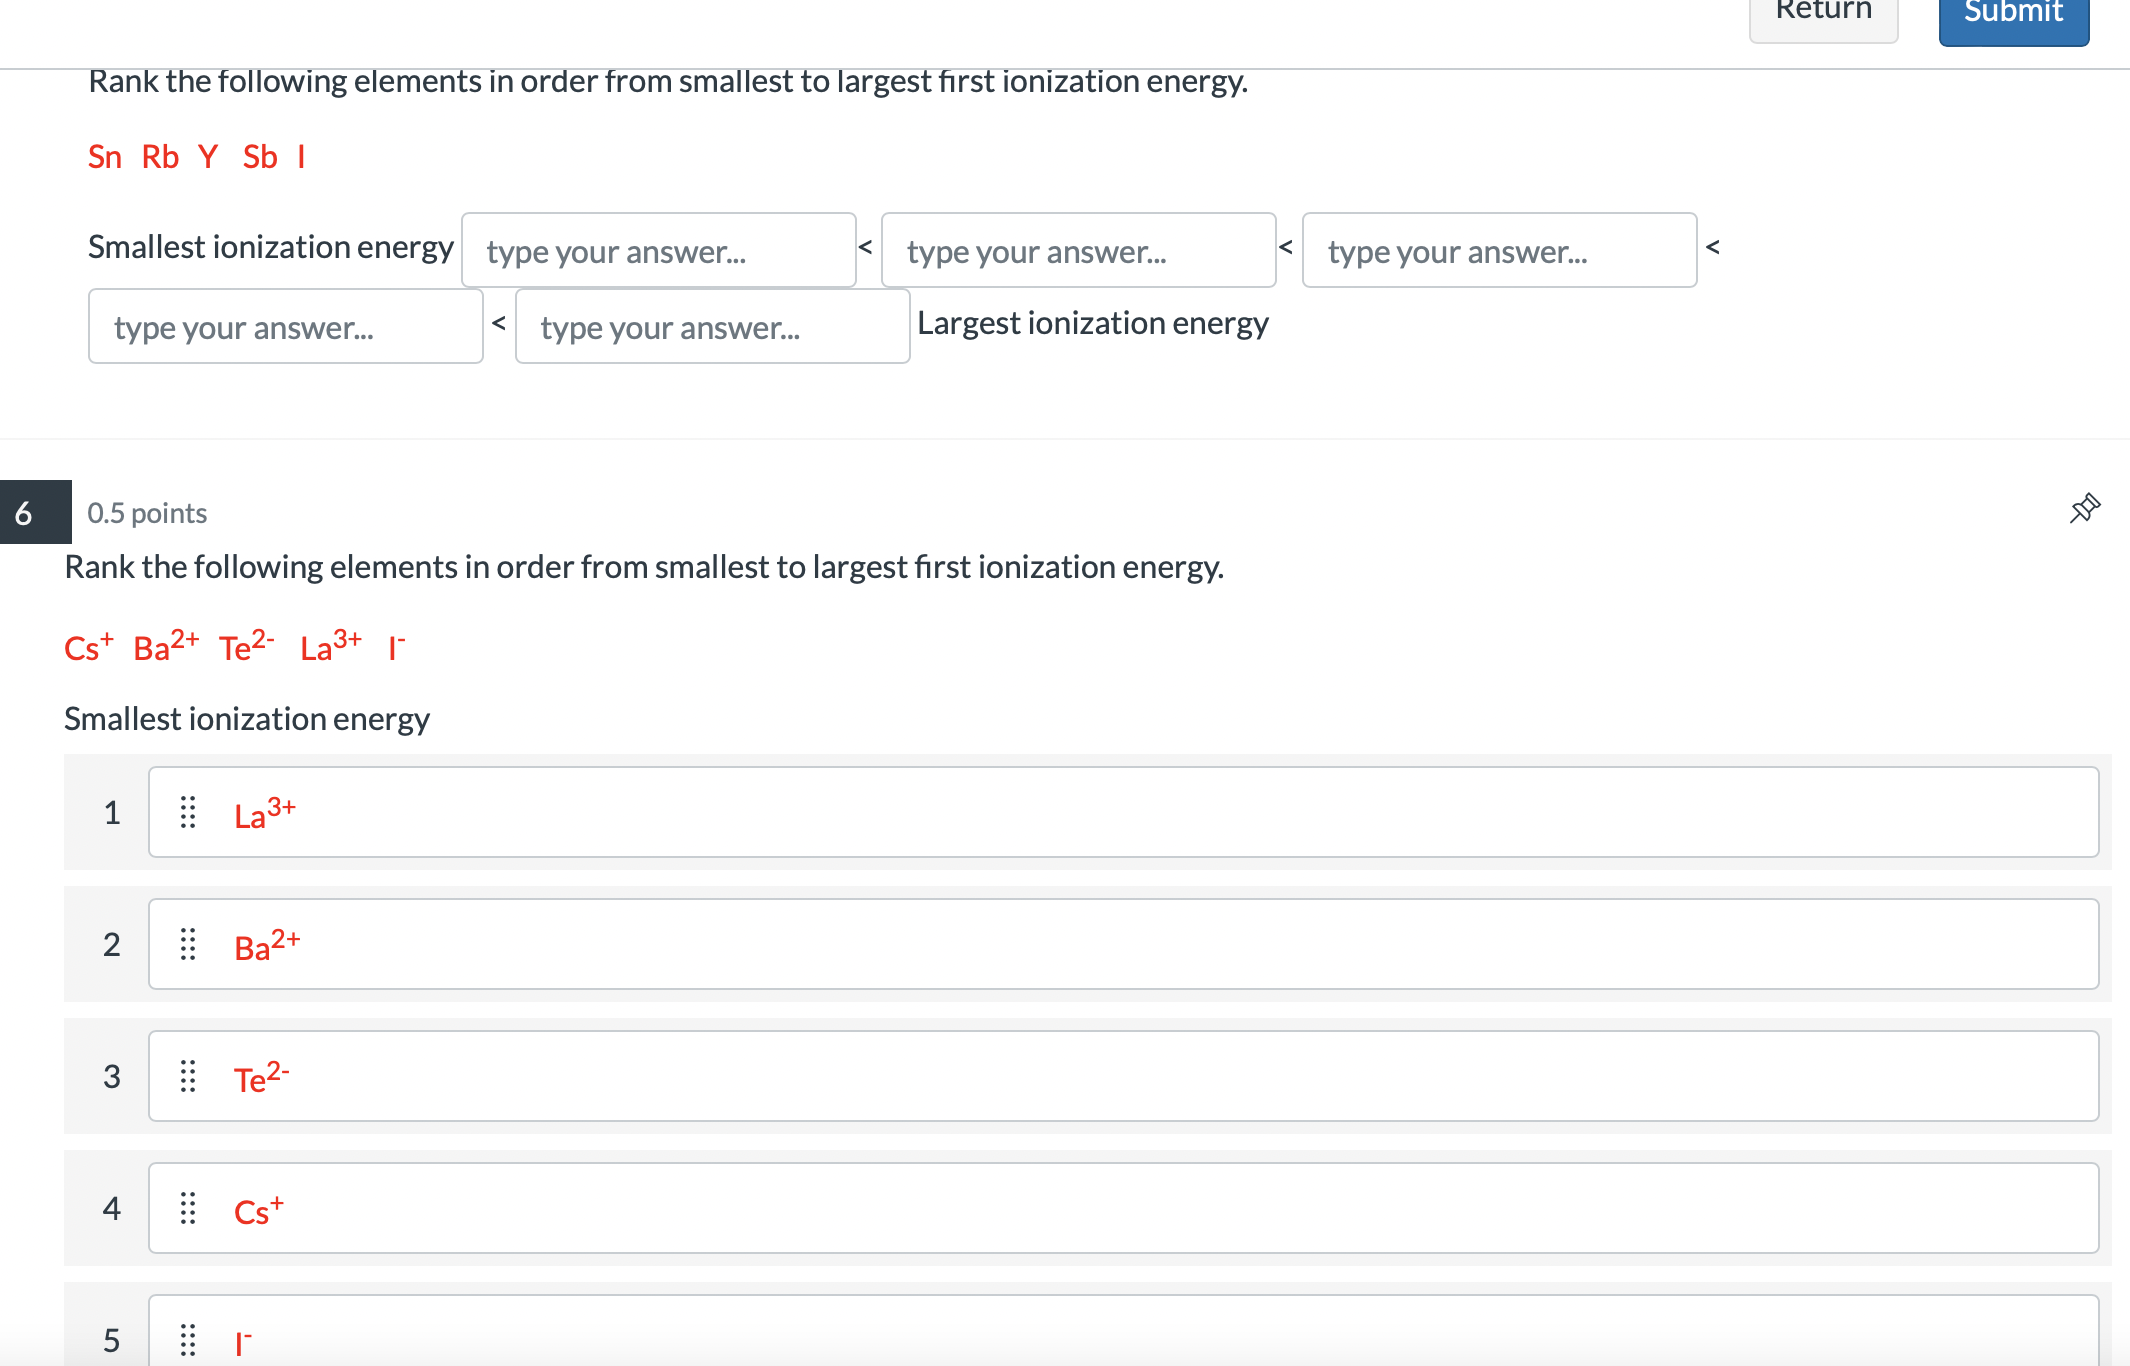Pin question 6 with the pushpin icon
Screen dimensions: 2130x1366
[x=2084, y=509]
